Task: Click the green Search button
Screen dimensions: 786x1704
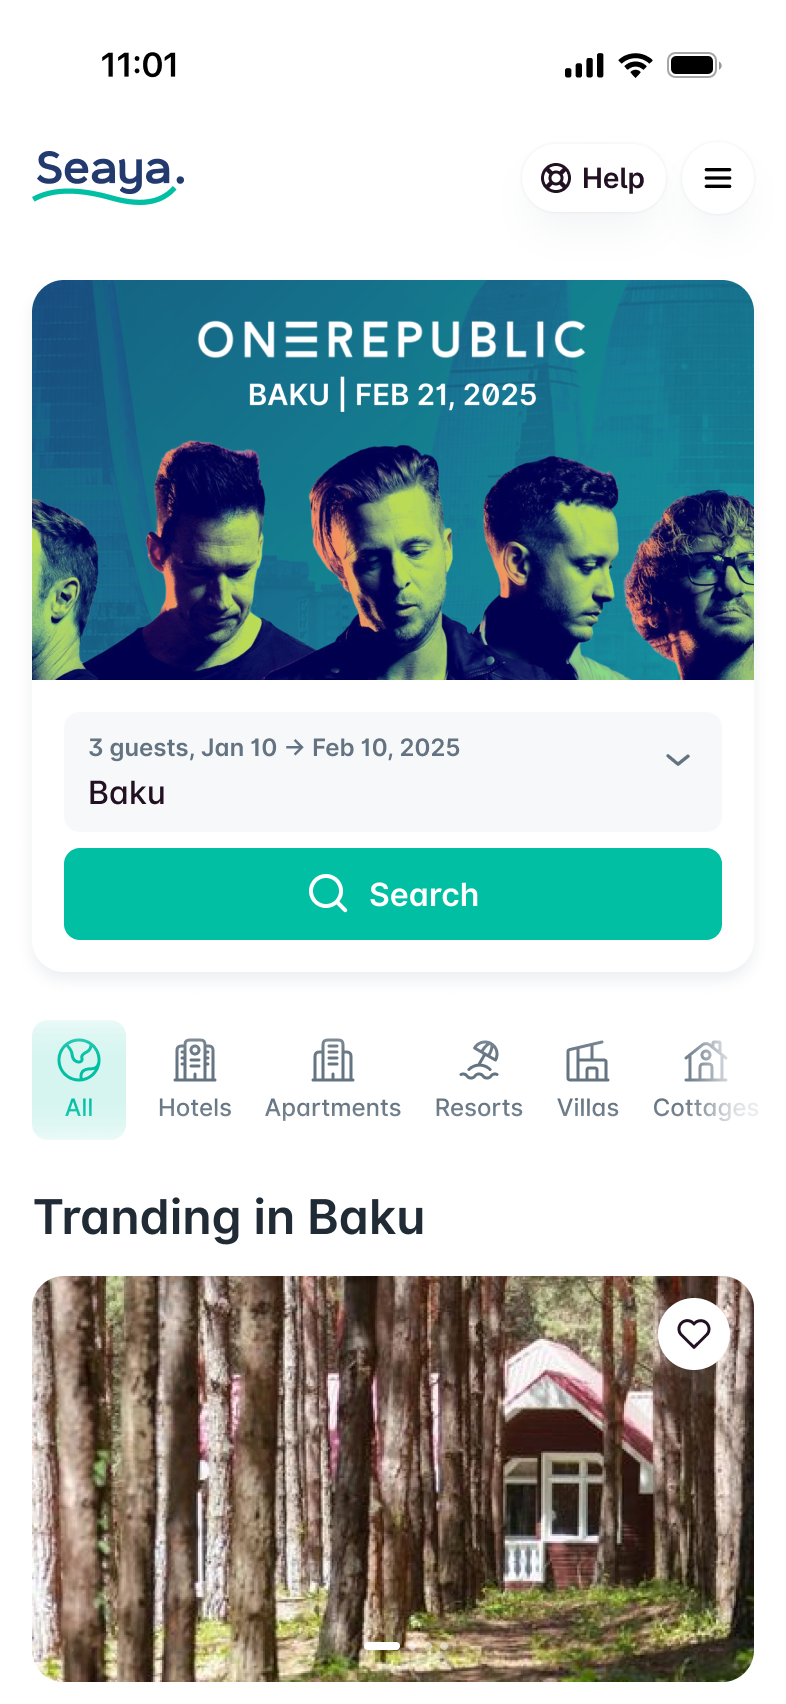Action: 393,894
